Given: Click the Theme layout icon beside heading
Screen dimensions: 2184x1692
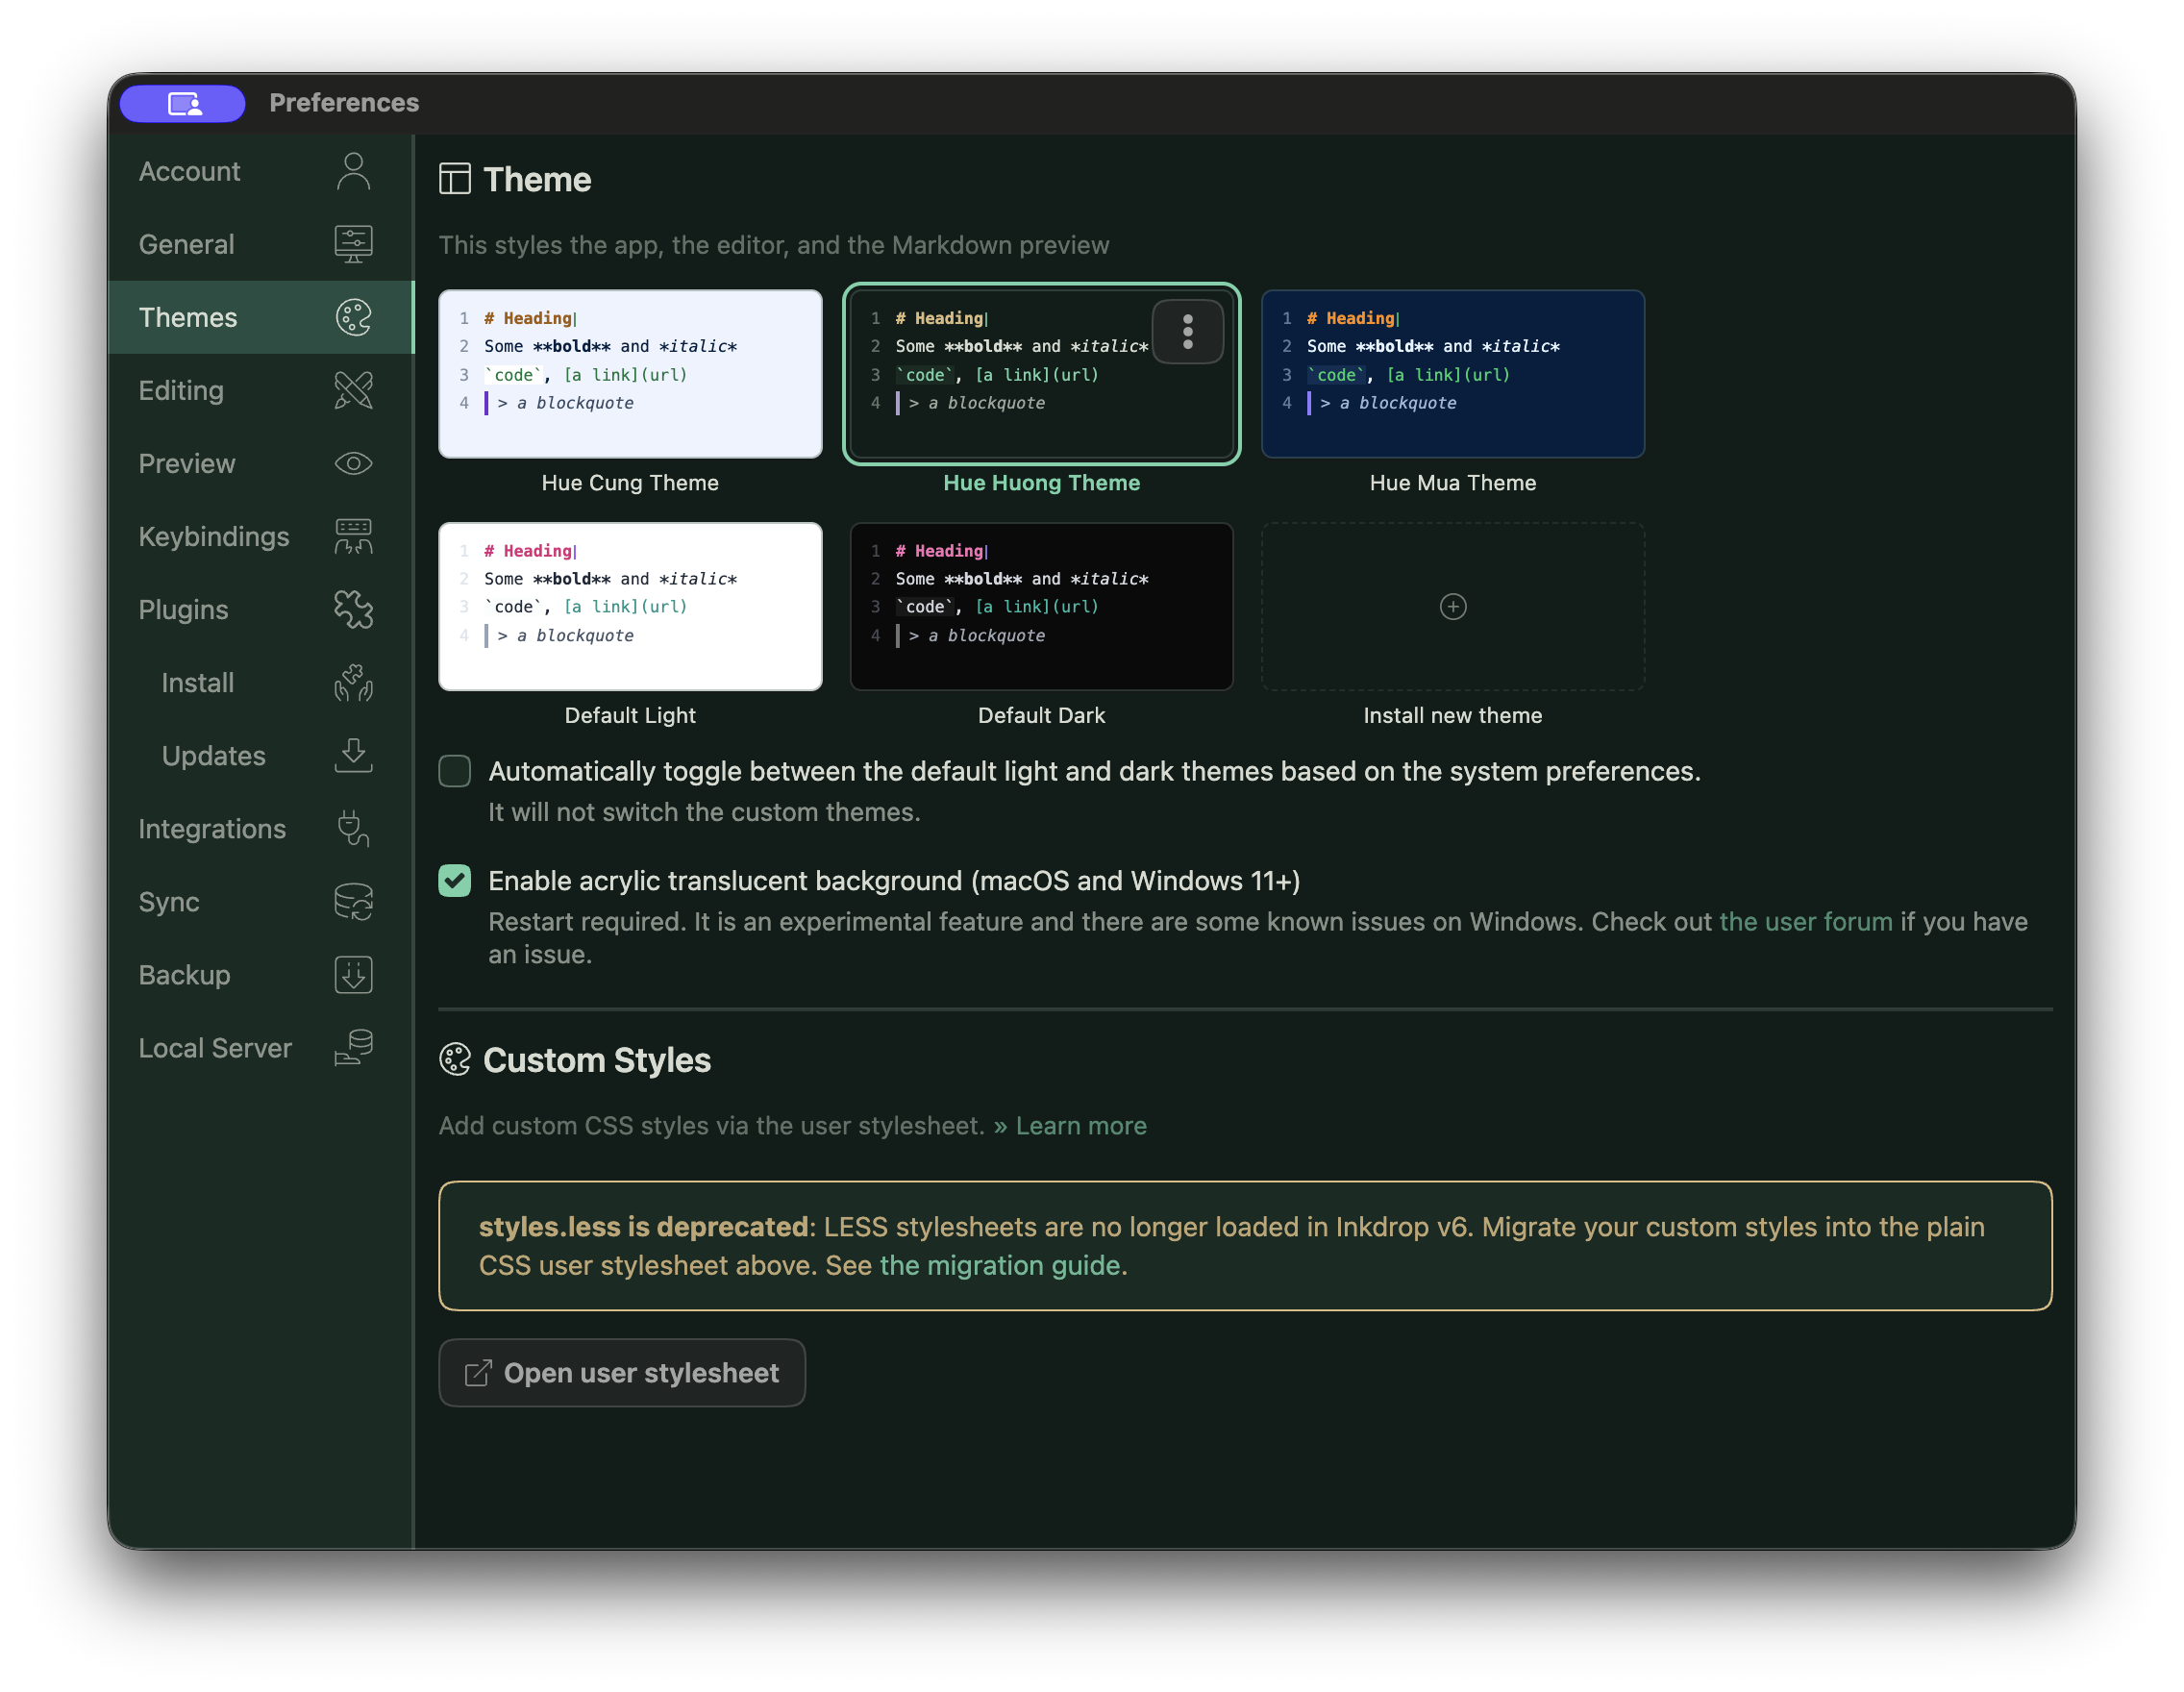Looking at the screenshot, I should [x=455, y=179].
